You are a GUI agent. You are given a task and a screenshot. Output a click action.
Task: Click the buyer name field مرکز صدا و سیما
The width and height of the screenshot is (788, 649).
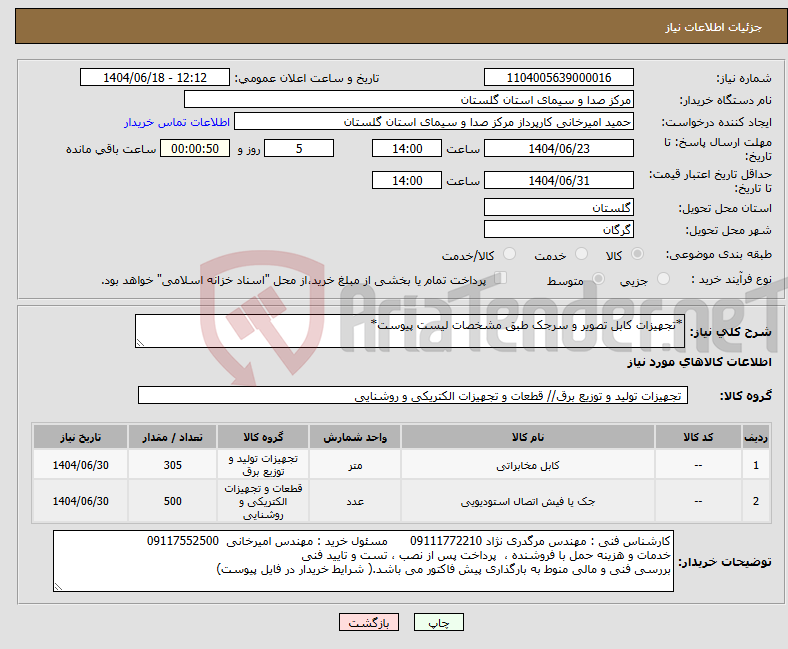[409, 100]
